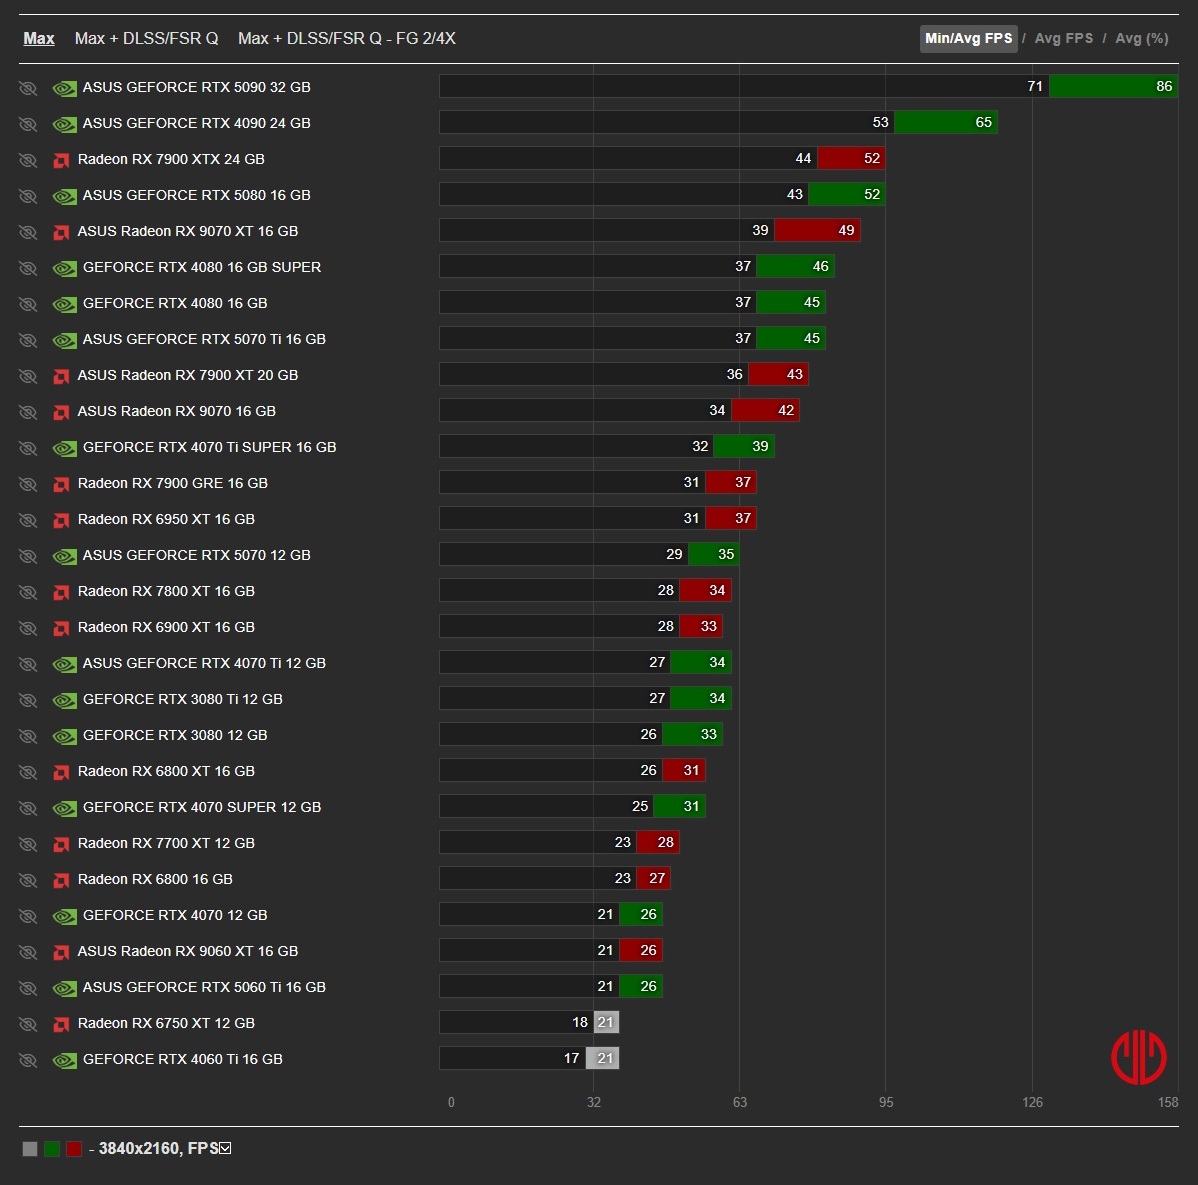The width and height of the screenshot is (1198, 1185).
Task: Click ASUS GEFORCE RTX 5090 32 GB label
Action: point(196,87)
